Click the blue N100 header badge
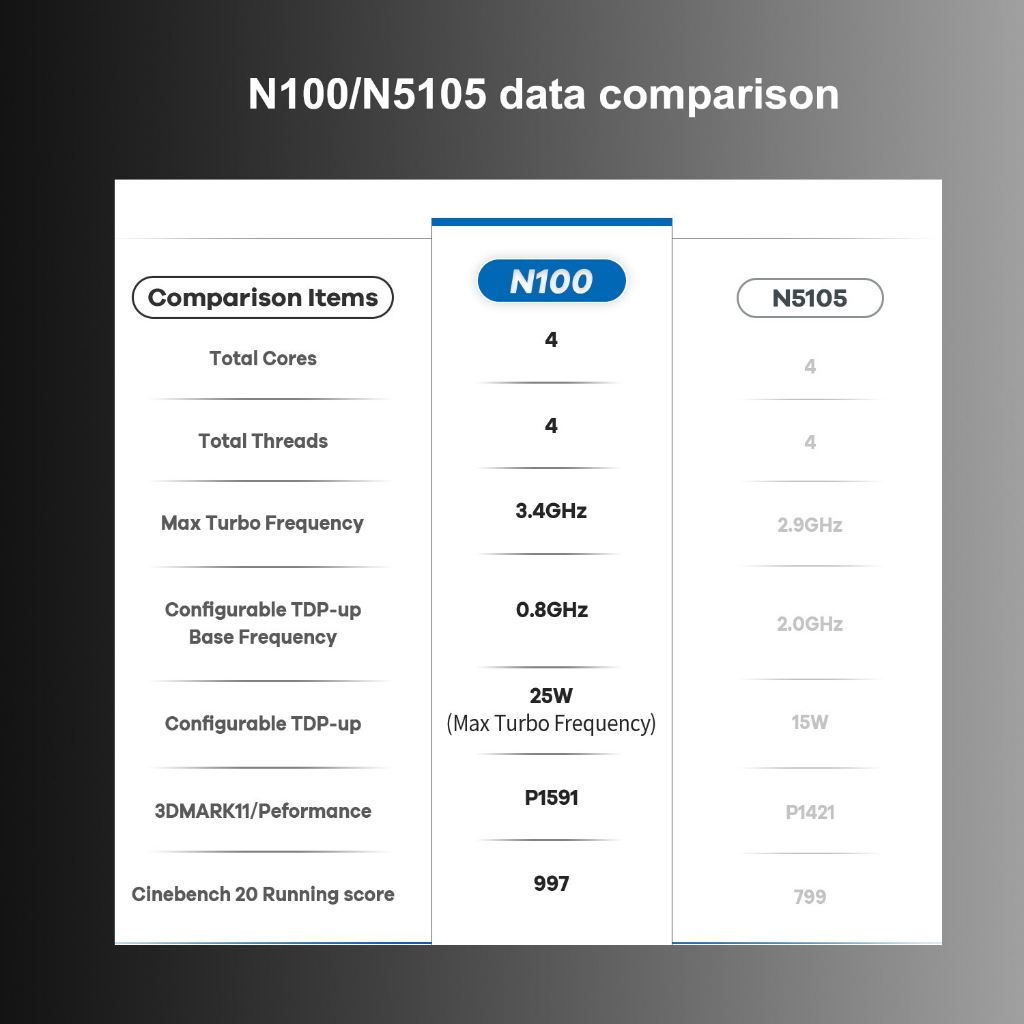The height and width of the screenshot is (1024, 1024). click(x=551, y=281)
